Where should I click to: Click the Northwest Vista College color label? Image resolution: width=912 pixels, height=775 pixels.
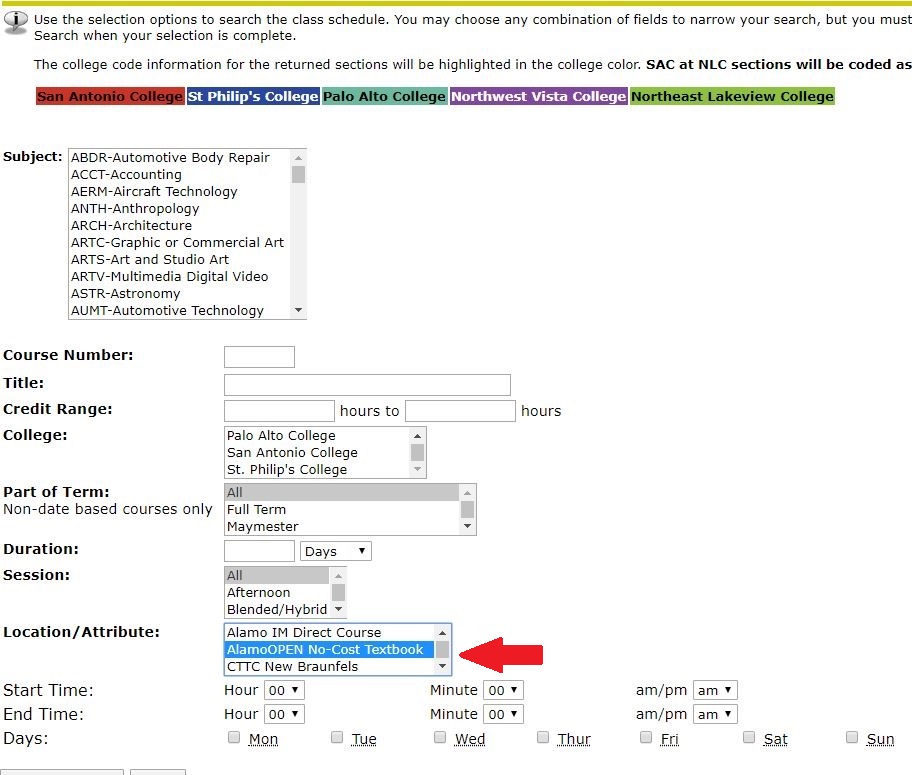point(538,96)
